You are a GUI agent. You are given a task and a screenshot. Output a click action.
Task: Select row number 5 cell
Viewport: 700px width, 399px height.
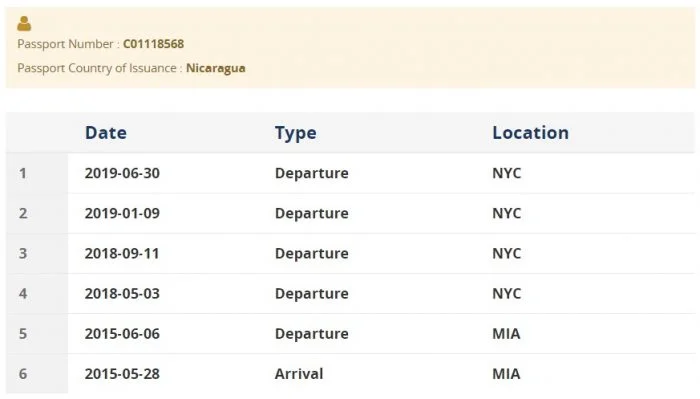point(37,334)
